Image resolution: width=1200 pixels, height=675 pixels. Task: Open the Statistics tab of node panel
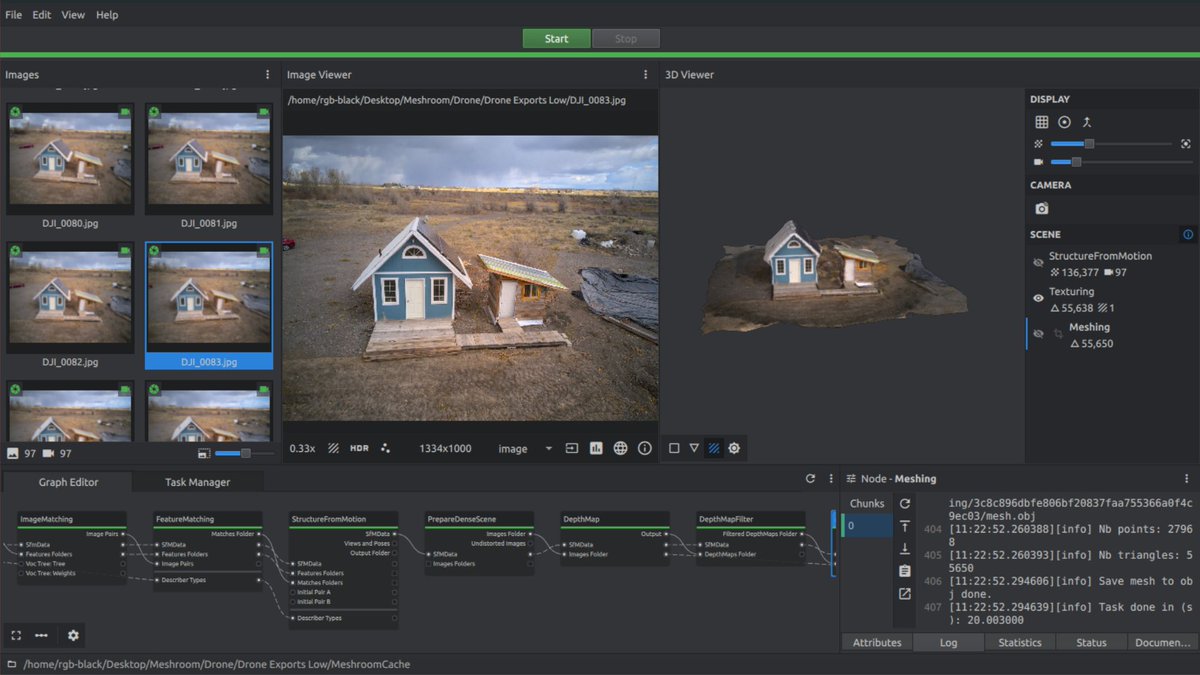(x=1020, y=642)
